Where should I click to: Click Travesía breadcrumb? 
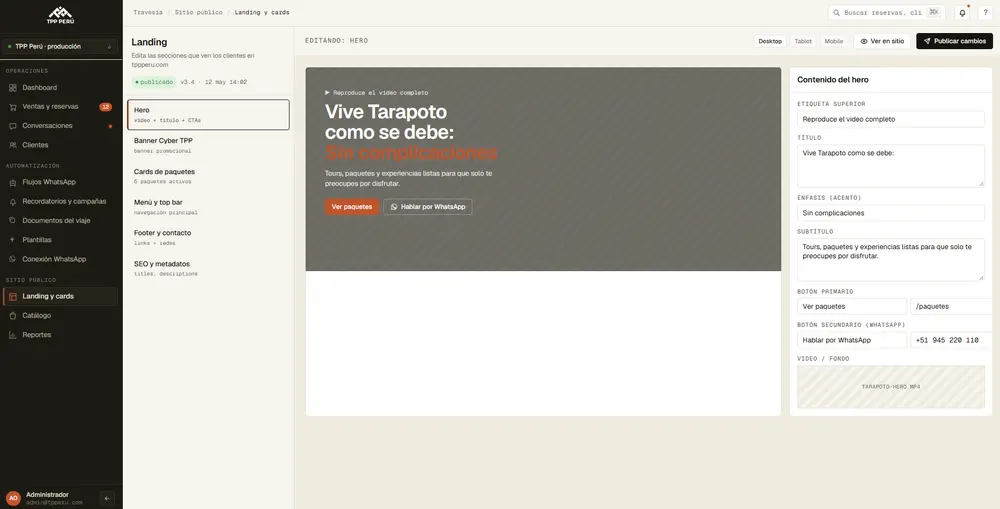(x=147, y=12)
